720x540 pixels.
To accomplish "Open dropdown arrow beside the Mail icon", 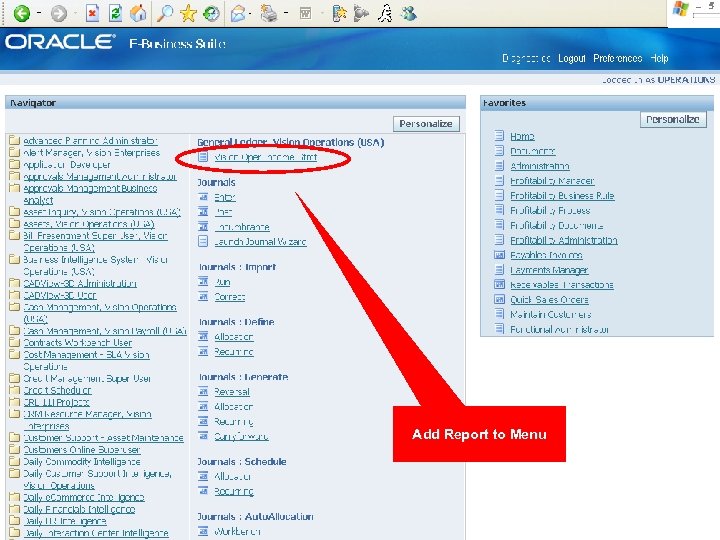I will tap(252, 14).
